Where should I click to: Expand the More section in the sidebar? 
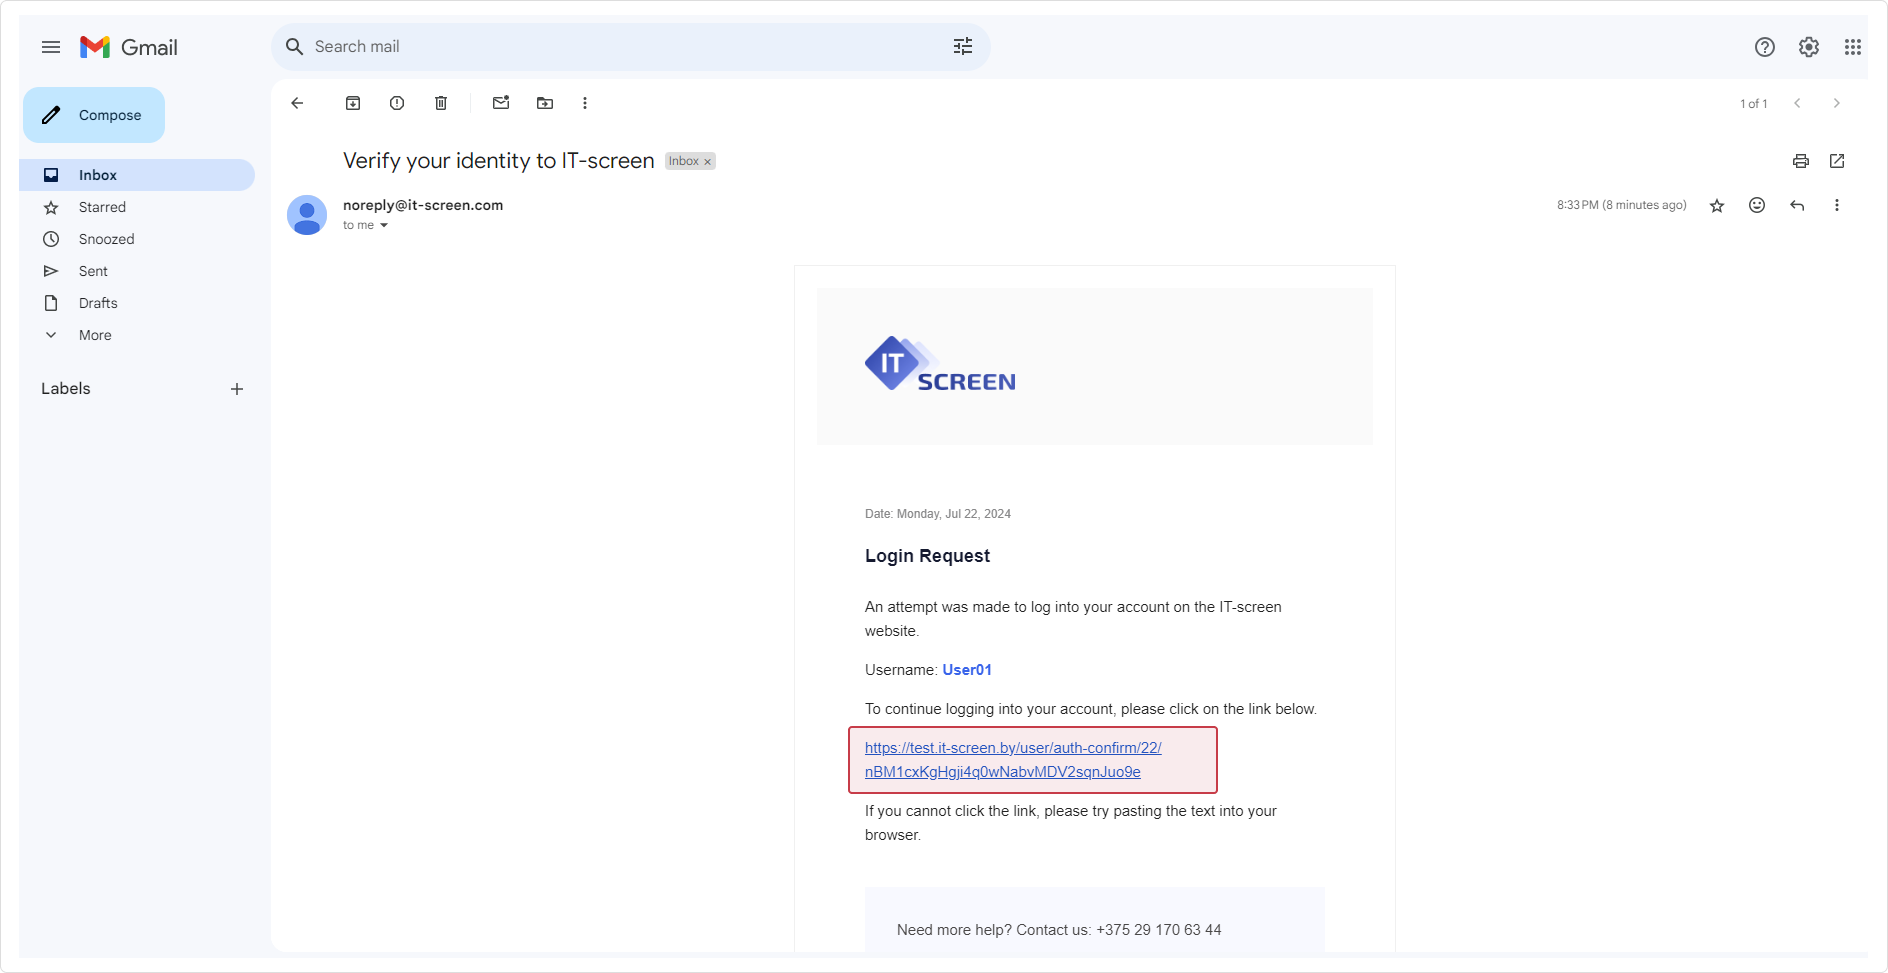pos(94,335)
